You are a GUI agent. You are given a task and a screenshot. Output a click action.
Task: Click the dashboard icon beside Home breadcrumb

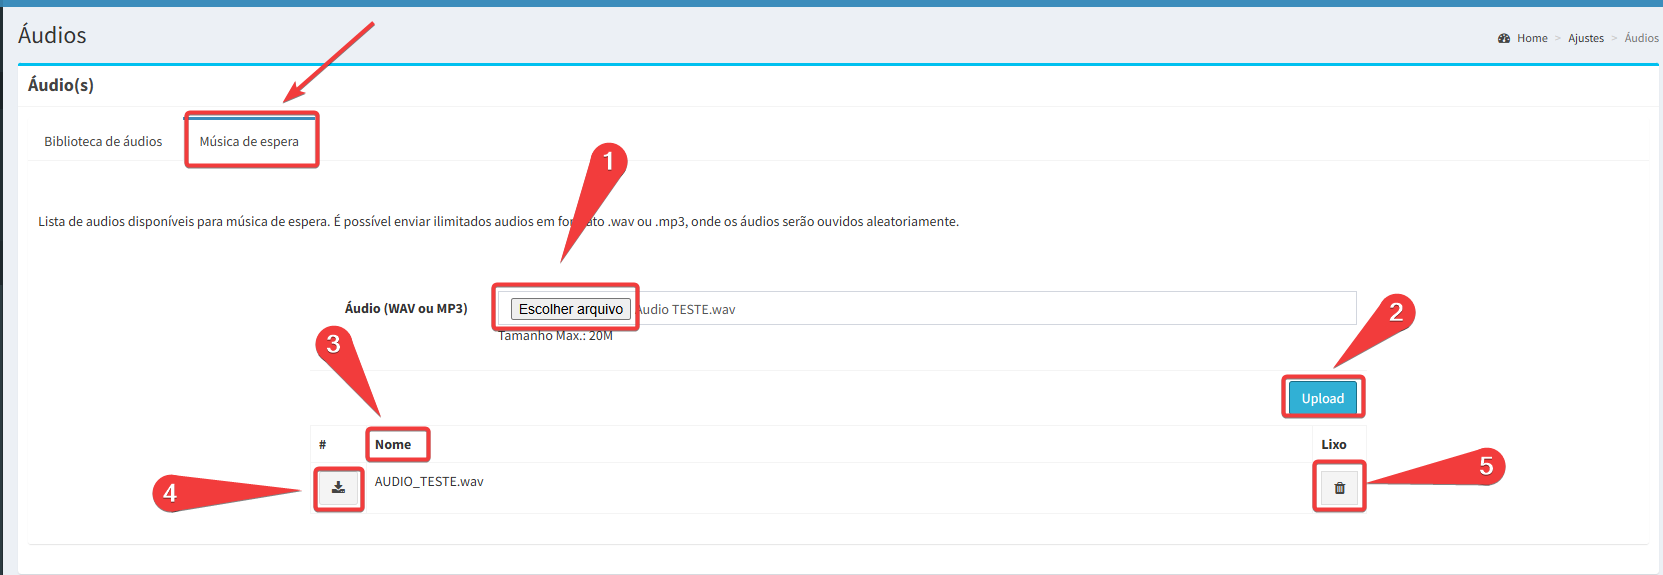point(1503,38)
